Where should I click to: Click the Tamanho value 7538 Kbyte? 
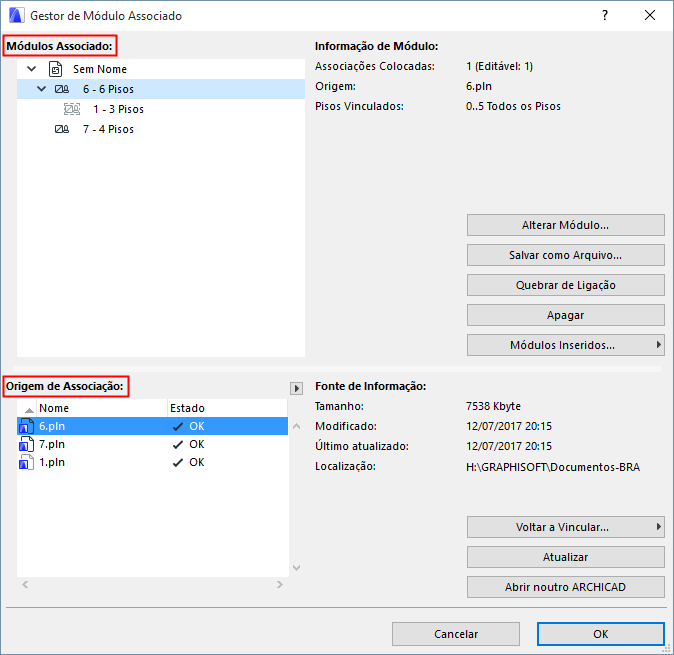coord(493,406)
